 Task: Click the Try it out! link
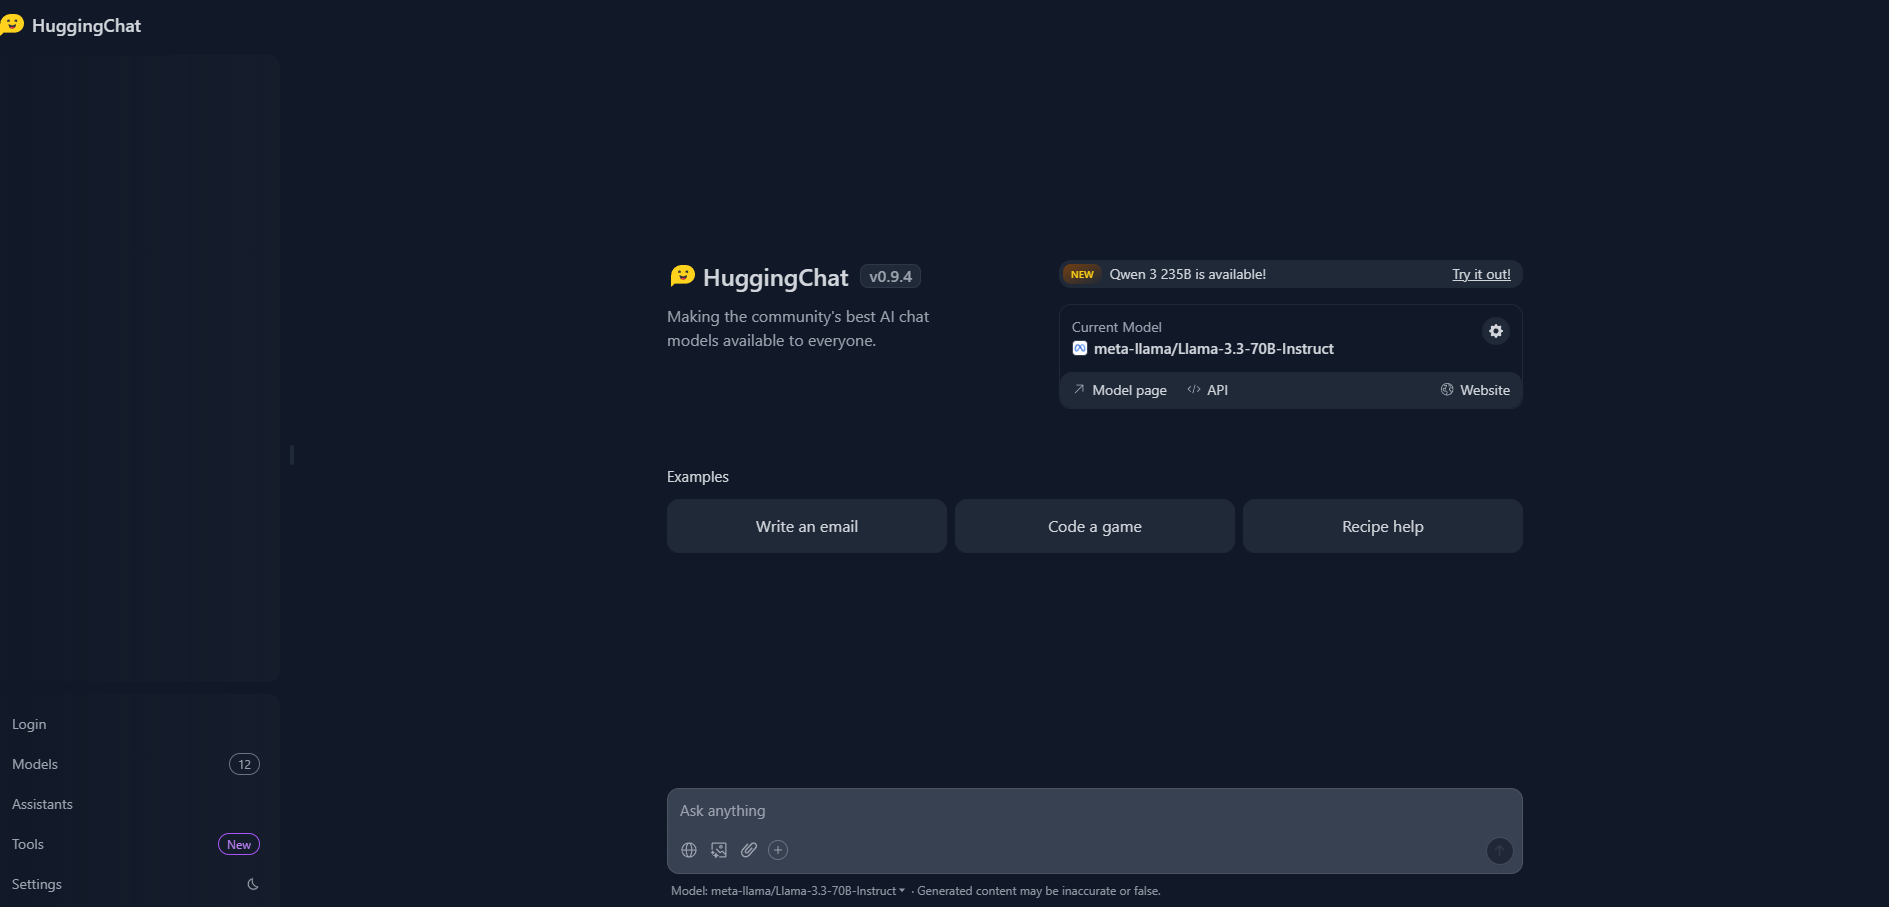click(1481, 274)
